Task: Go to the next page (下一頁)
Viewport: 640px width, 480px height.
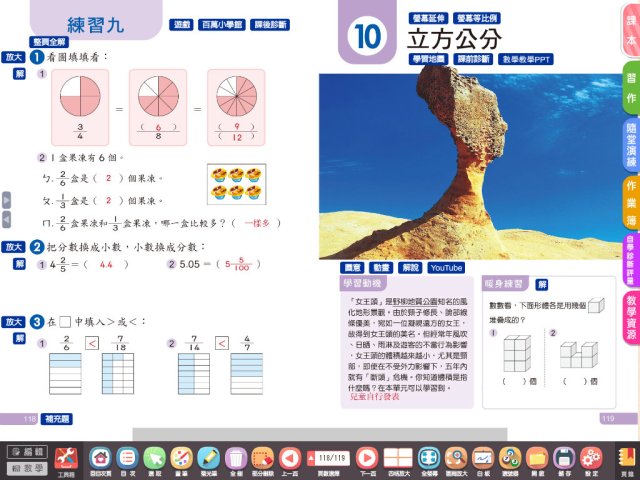Action: click(367, 457)
